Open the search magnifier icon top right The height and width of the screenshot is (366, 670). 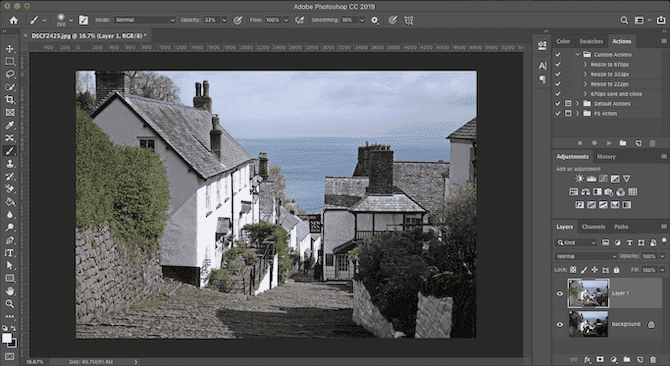624,20
